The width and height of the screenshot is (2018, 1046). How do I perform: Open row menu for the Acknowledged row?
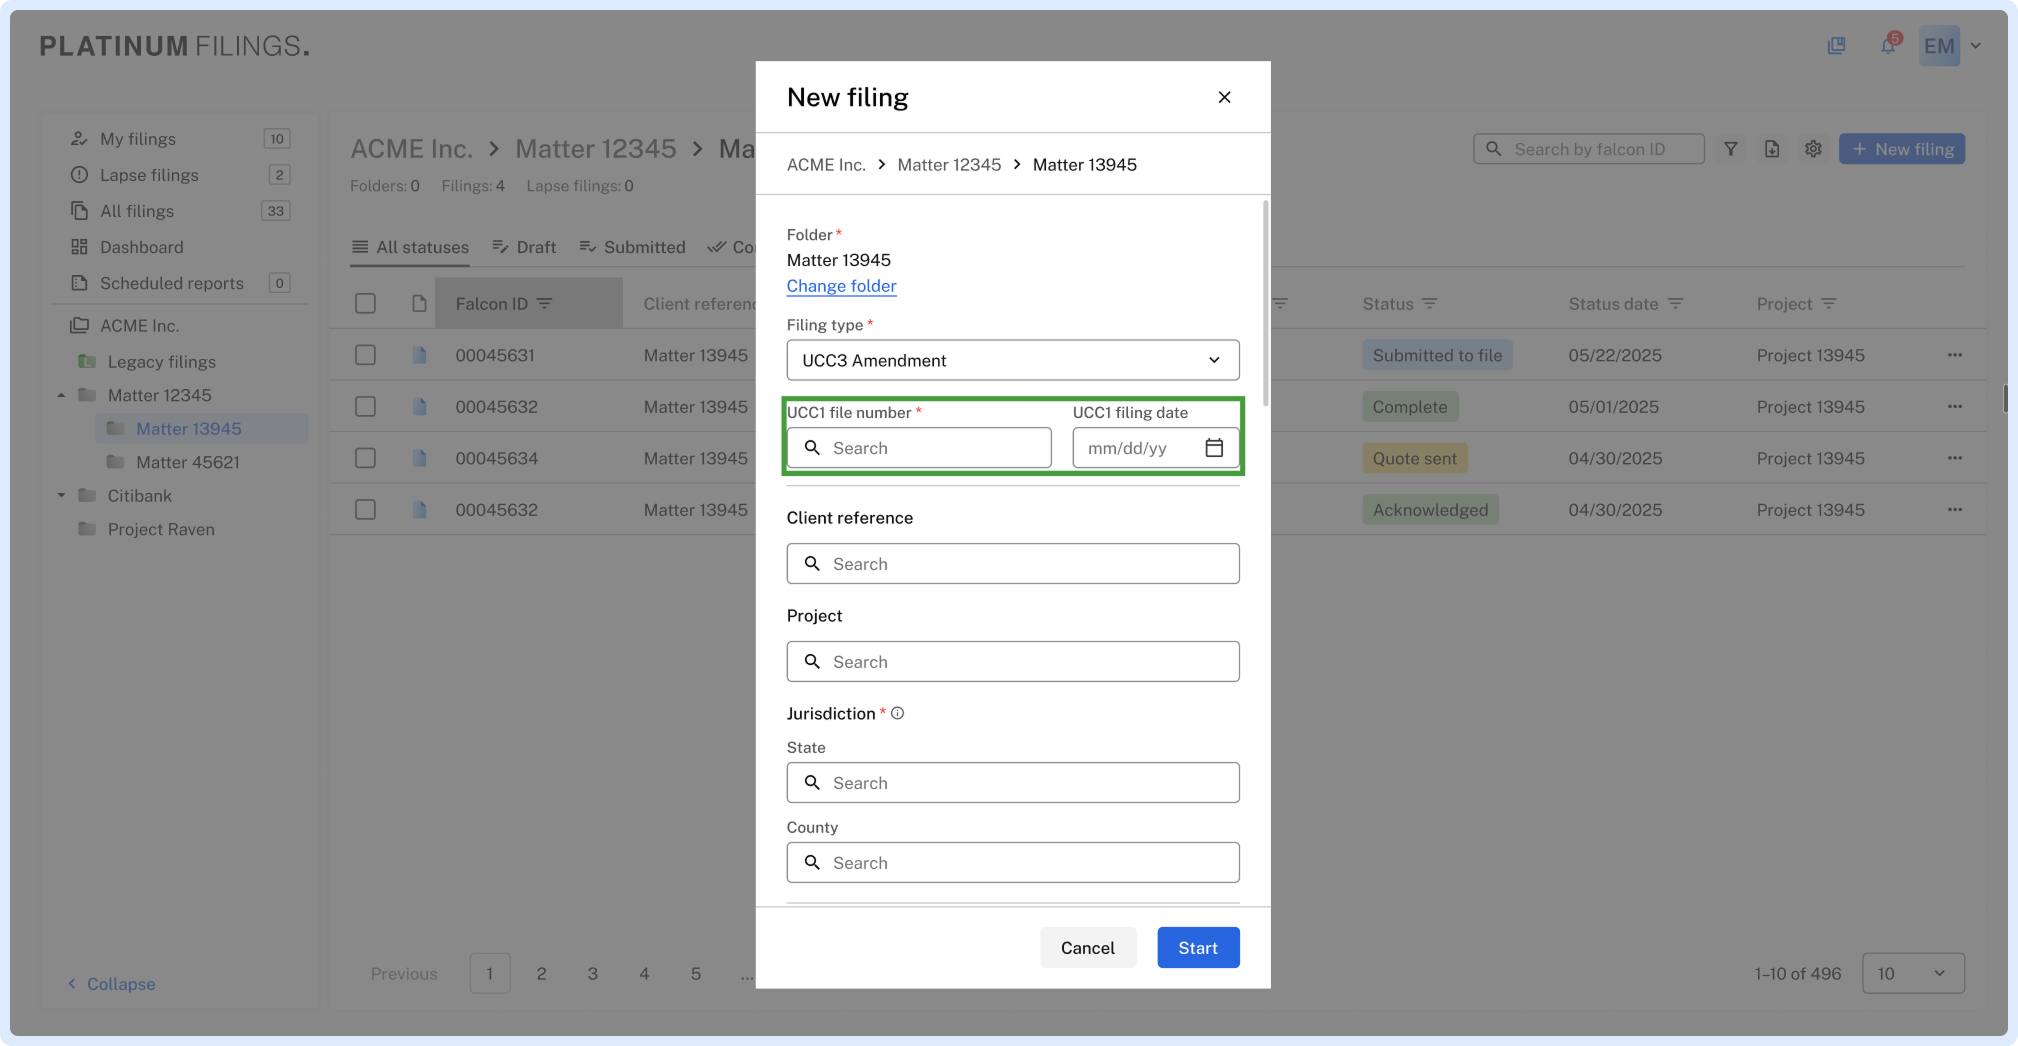click(x=1955, y=509)
